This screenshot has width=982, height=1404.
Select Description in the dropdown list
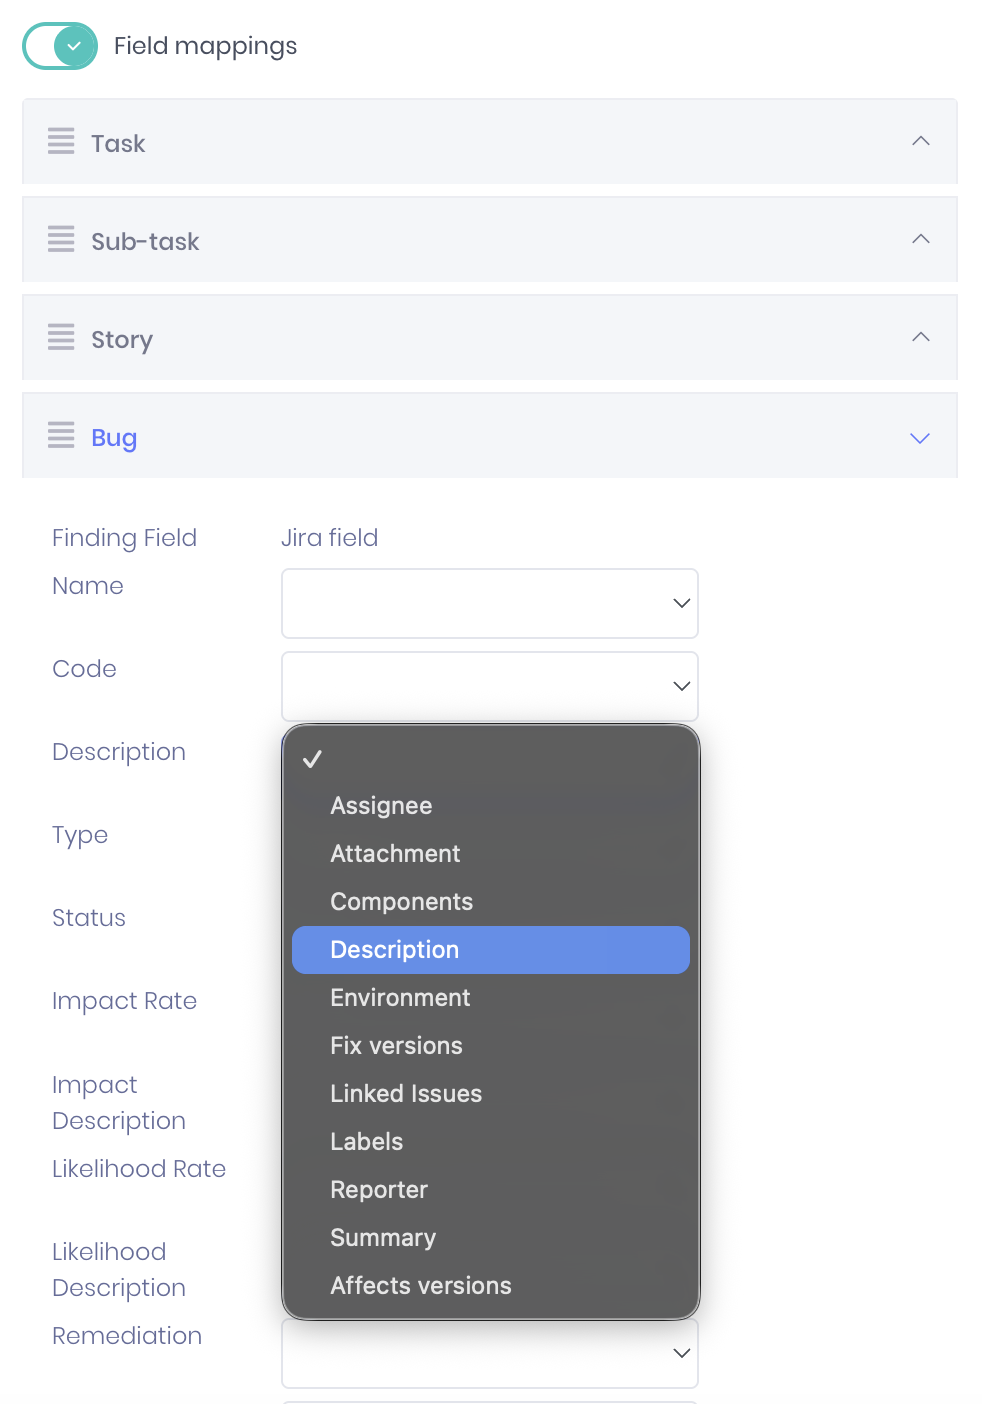tap(491, 950)
